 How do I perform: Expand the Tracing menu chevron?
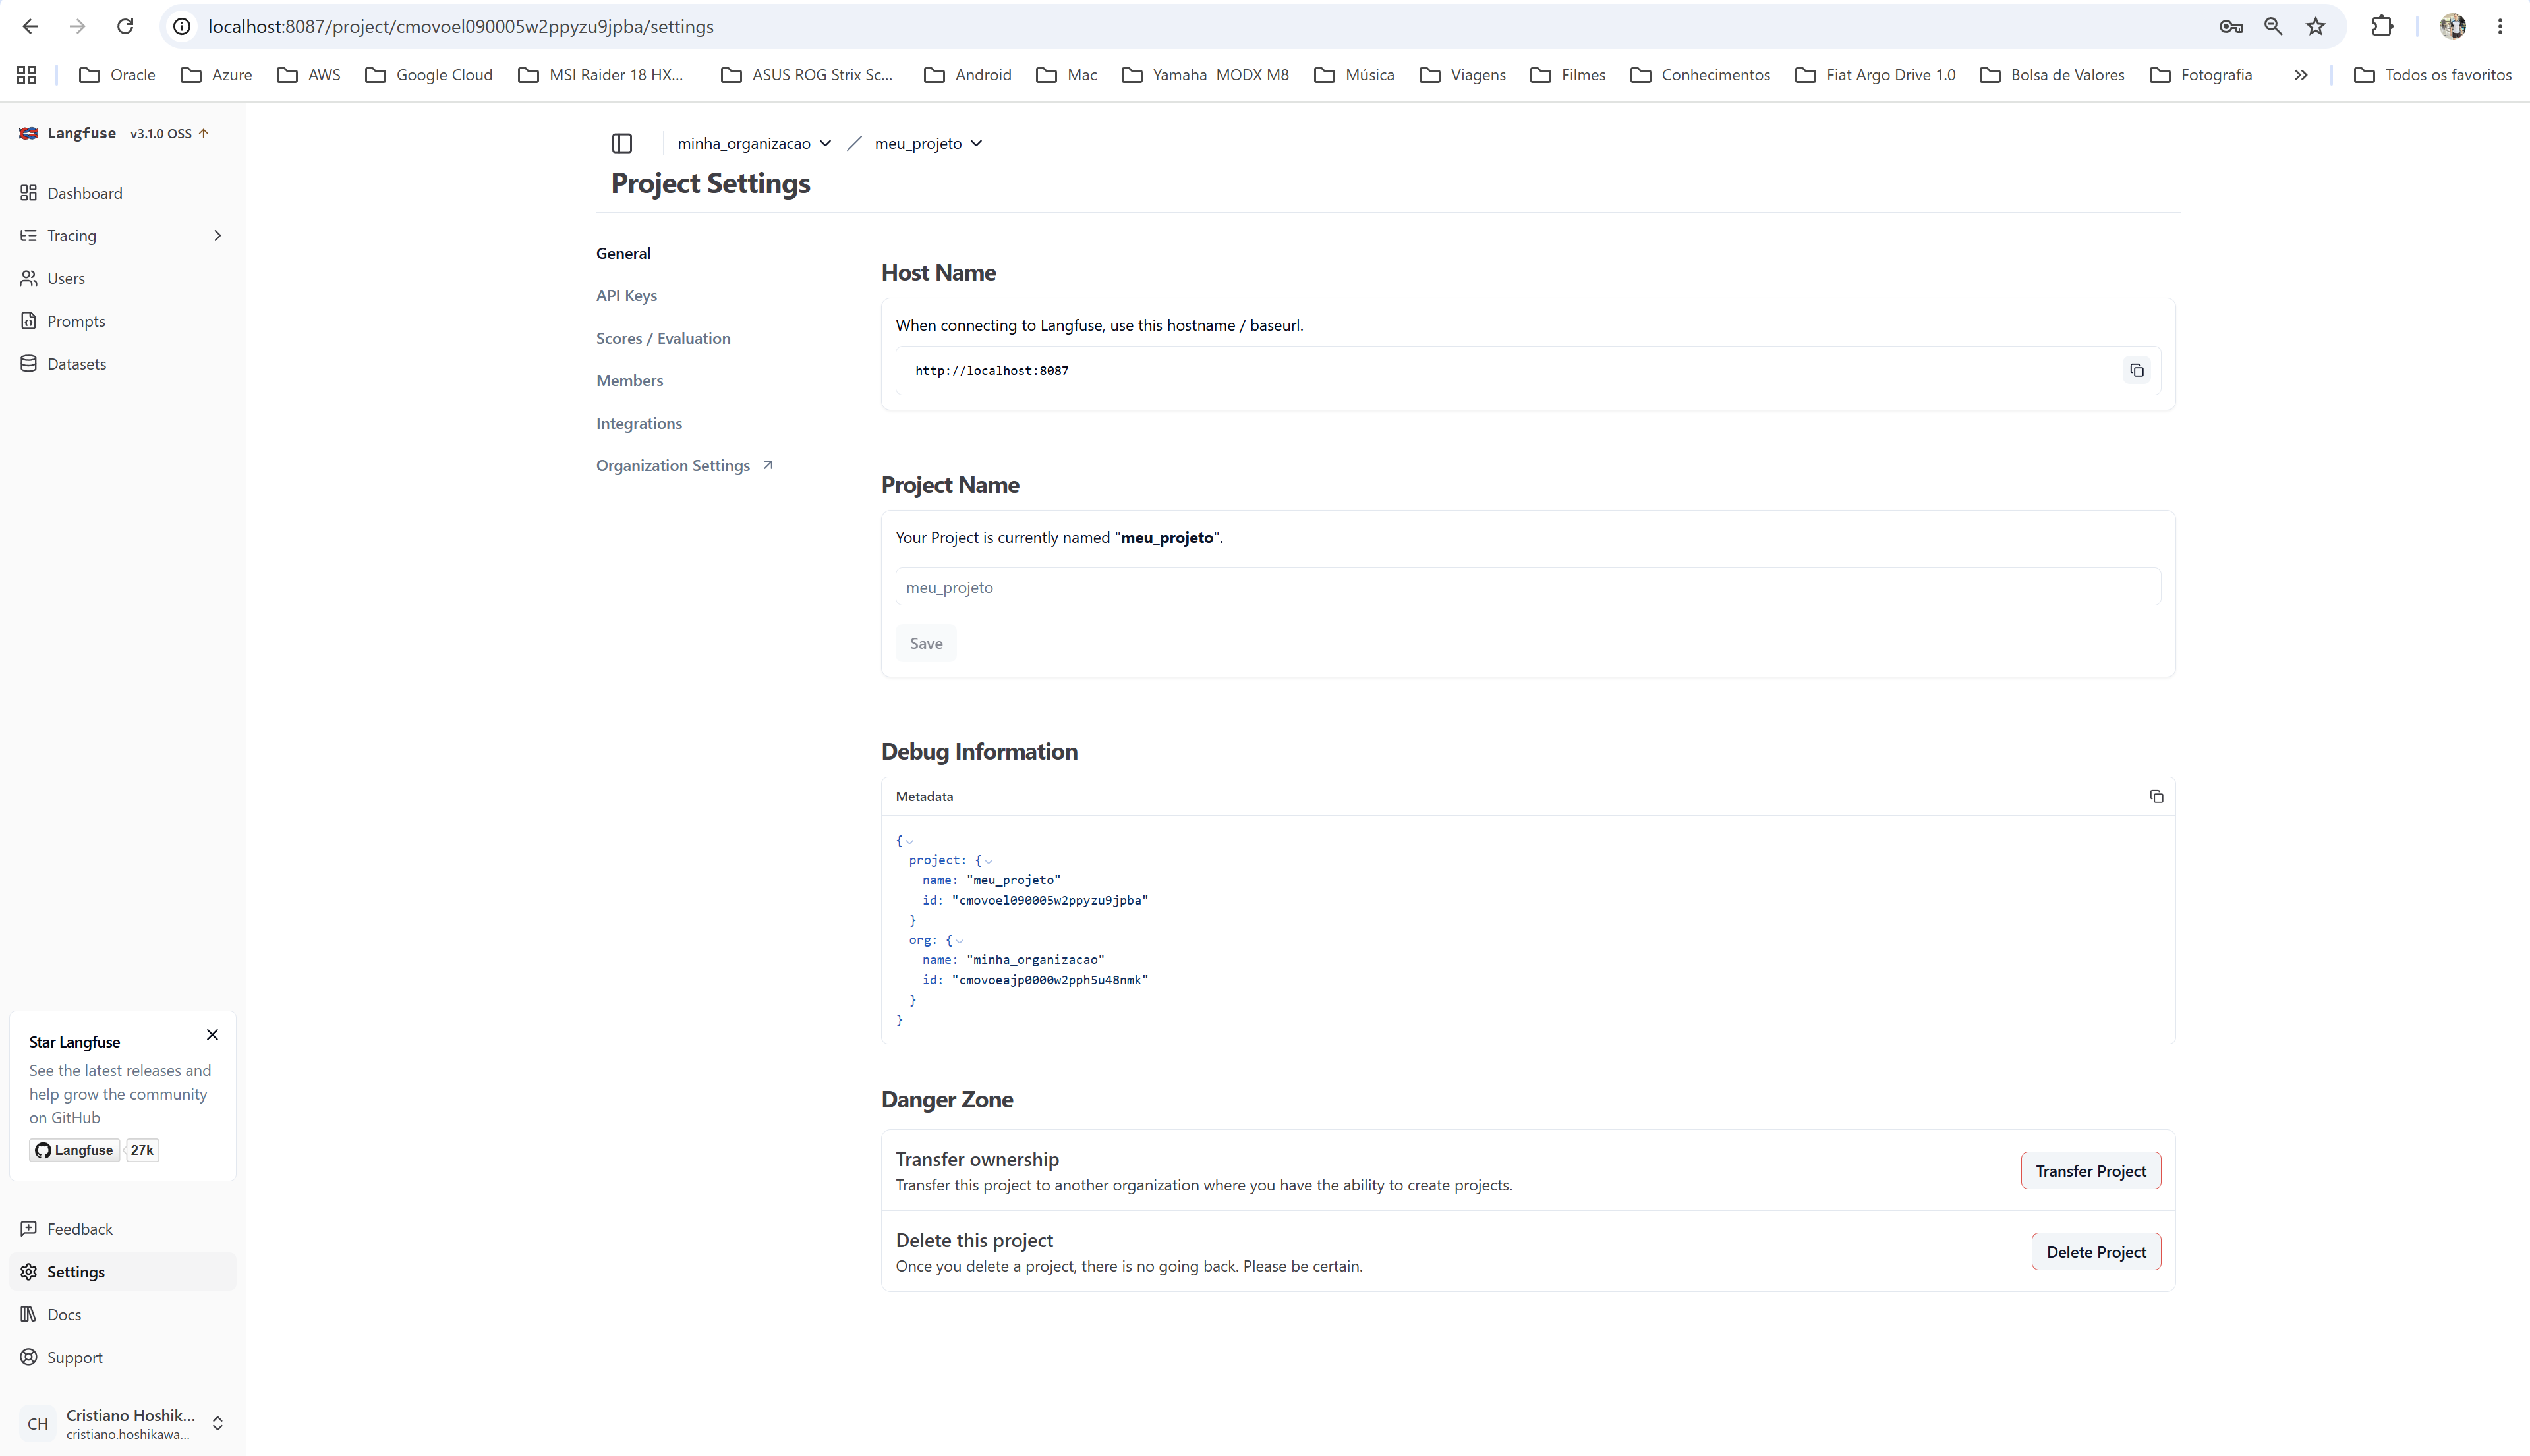click(x=217, y=236)
